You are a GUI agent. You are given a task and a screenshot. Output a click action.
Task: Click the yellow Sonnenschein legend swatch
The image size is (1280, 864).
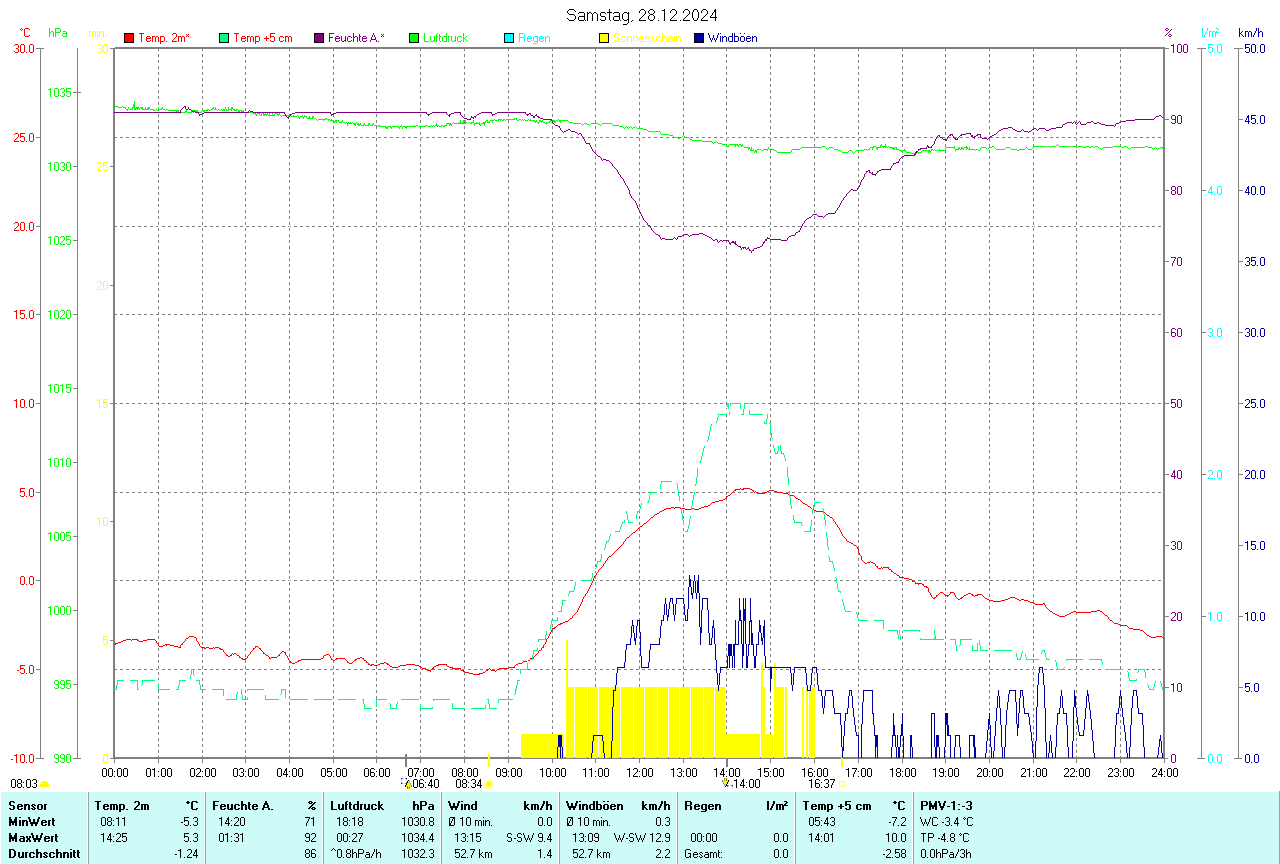coord(604,38)
